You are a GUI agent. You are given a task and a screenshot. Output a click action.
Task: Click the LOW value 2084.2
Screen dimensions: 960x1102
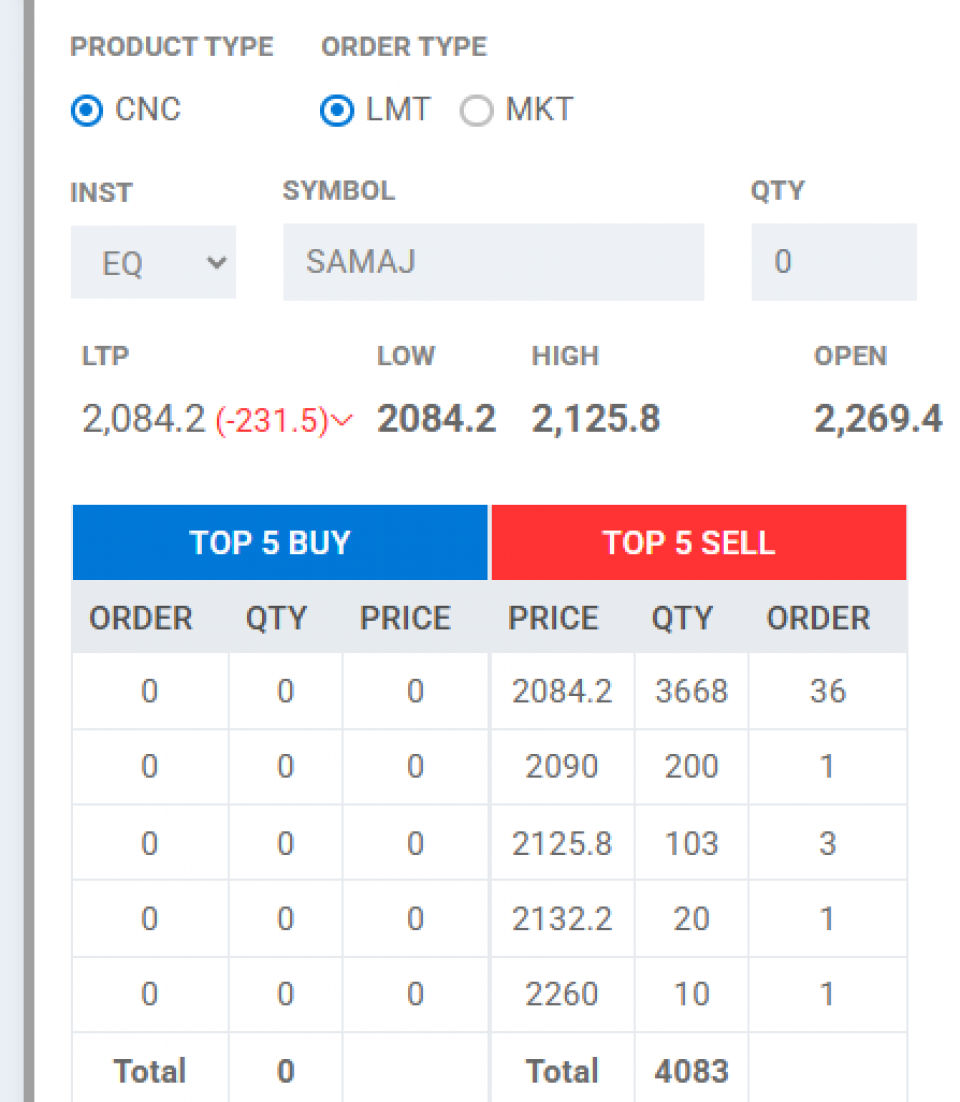pyautogui.click(x=436, y=419)
